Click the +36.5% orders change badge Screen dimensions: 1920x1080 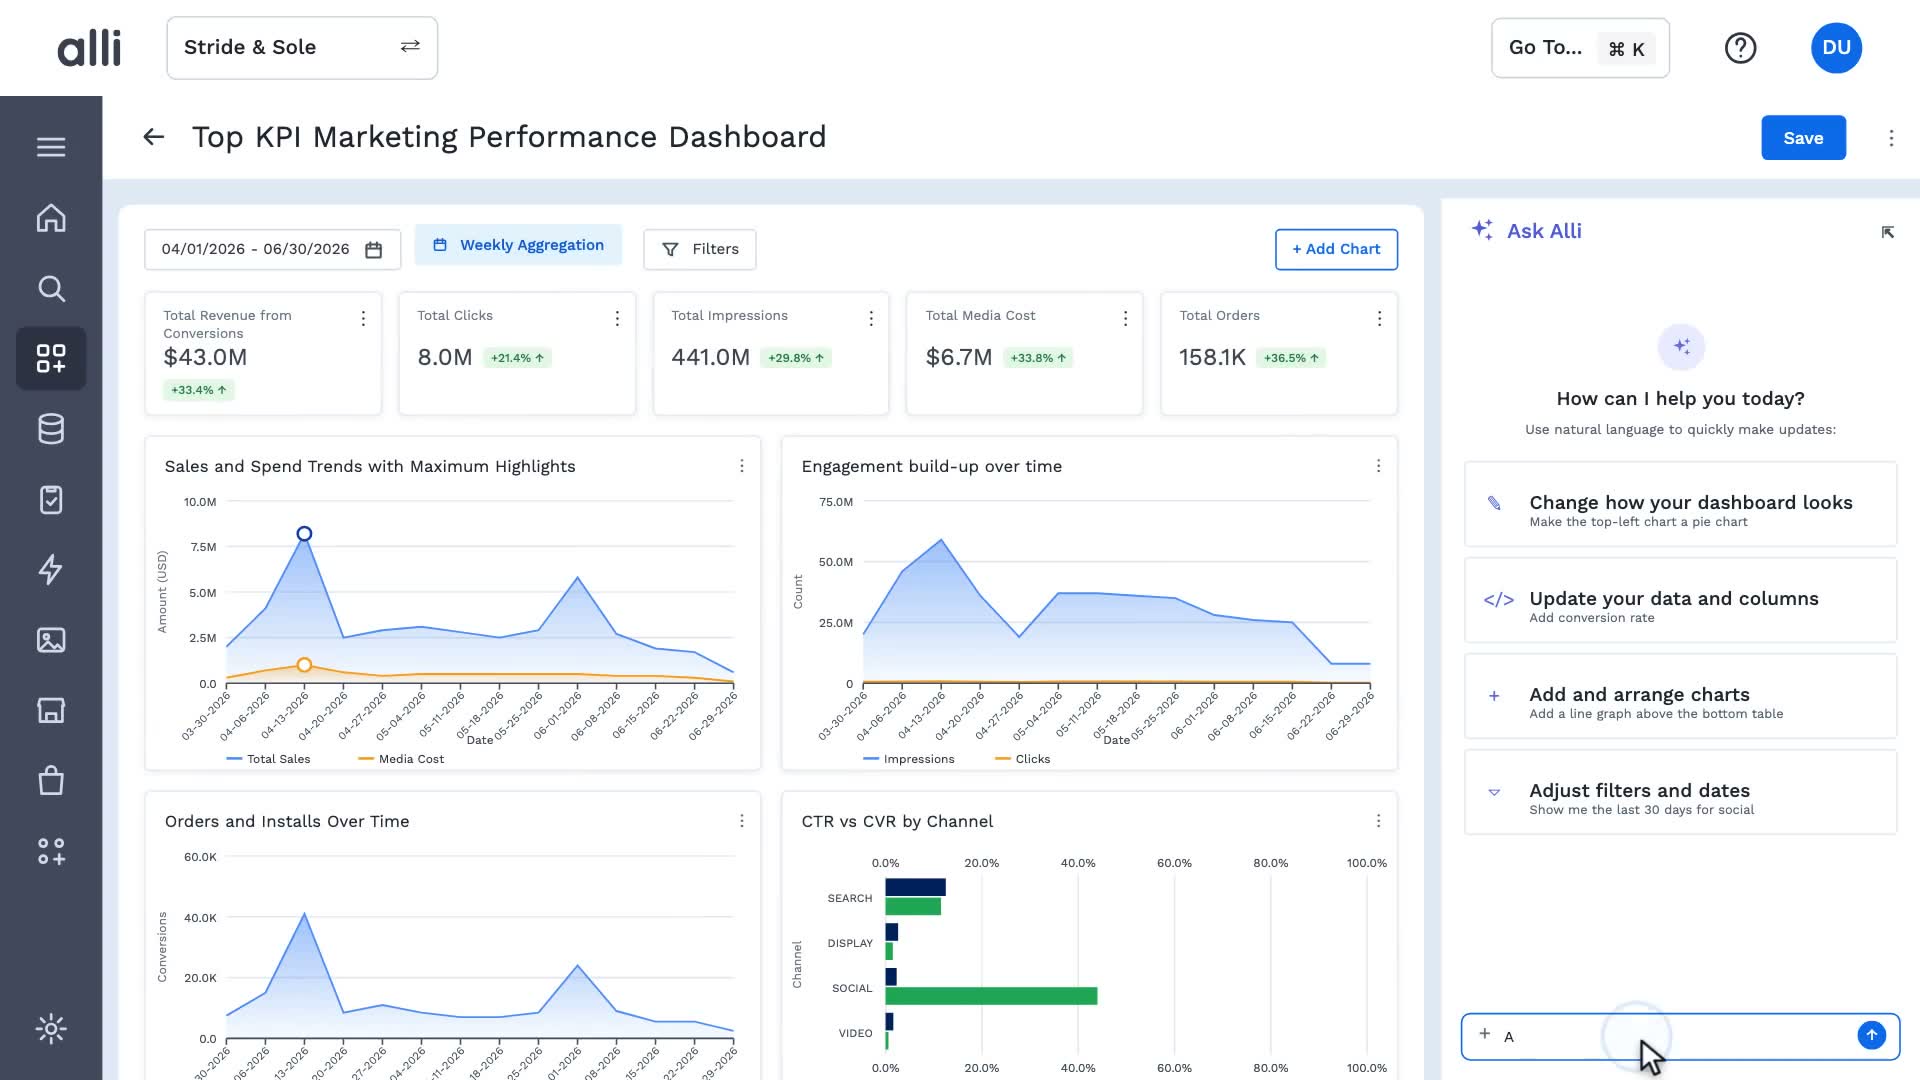(1291, 358)
